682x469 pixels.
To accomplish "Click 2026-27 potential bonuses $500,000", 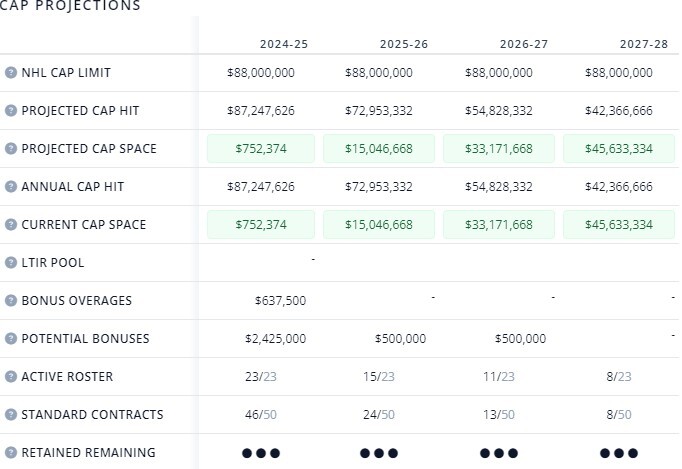I will coord(521,338).
